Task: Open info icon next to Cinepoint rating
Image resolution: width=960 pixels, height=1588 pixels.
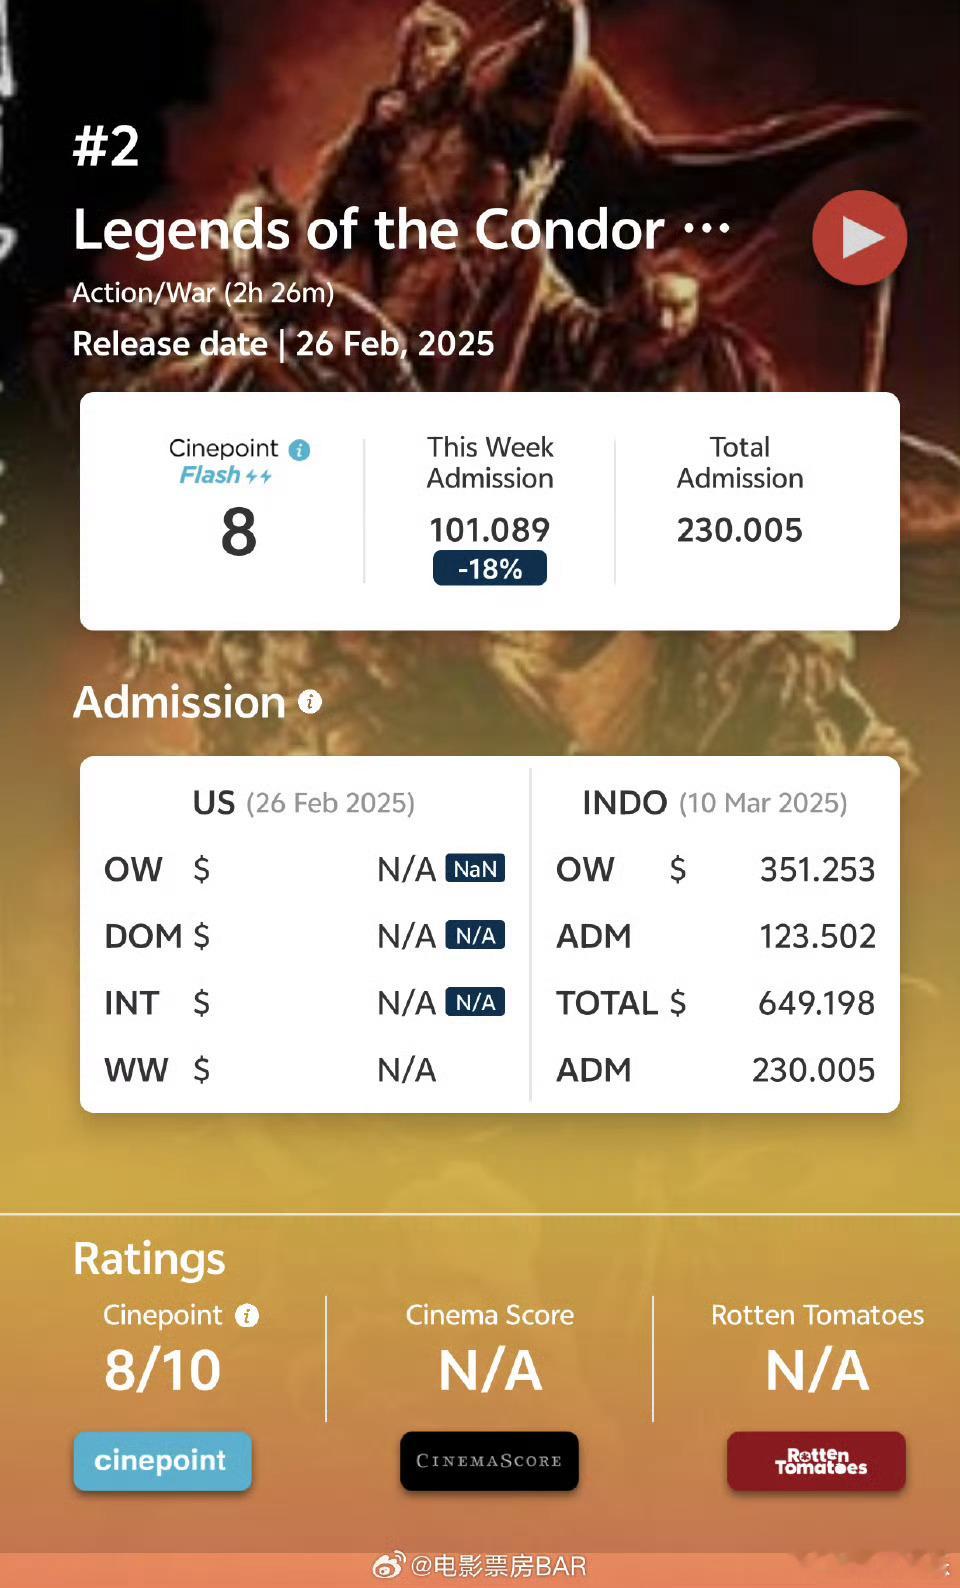Action: click(247, 1316)
